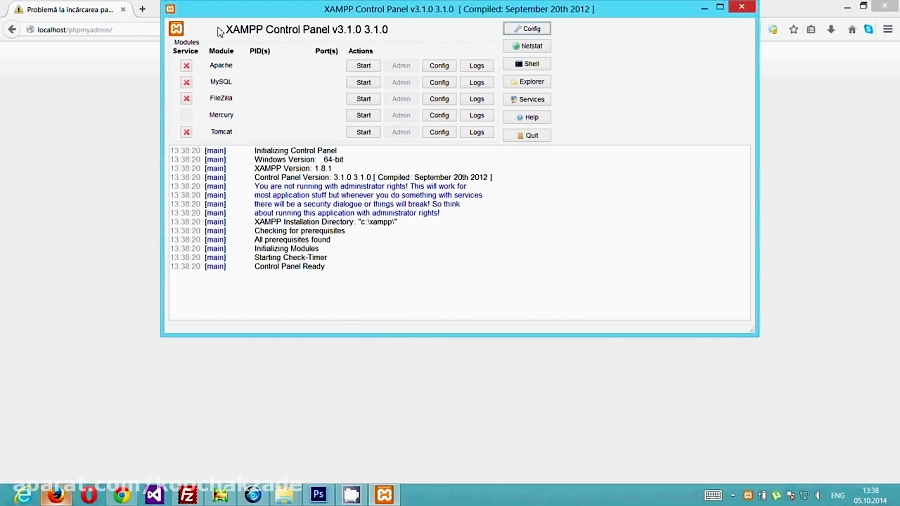Open the file folder taskbar icon
The image size is (900, 506).
point(285,495)
